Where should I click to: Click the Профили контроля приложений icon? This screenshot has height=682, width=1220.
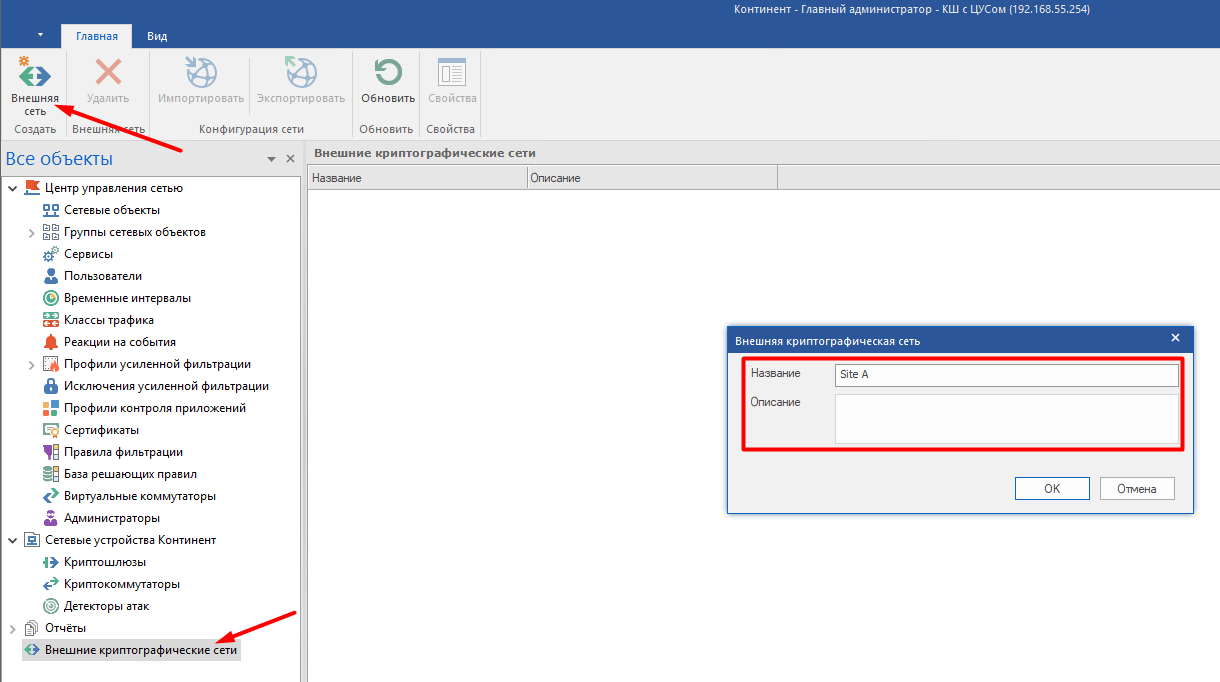(x=51, y=408)
